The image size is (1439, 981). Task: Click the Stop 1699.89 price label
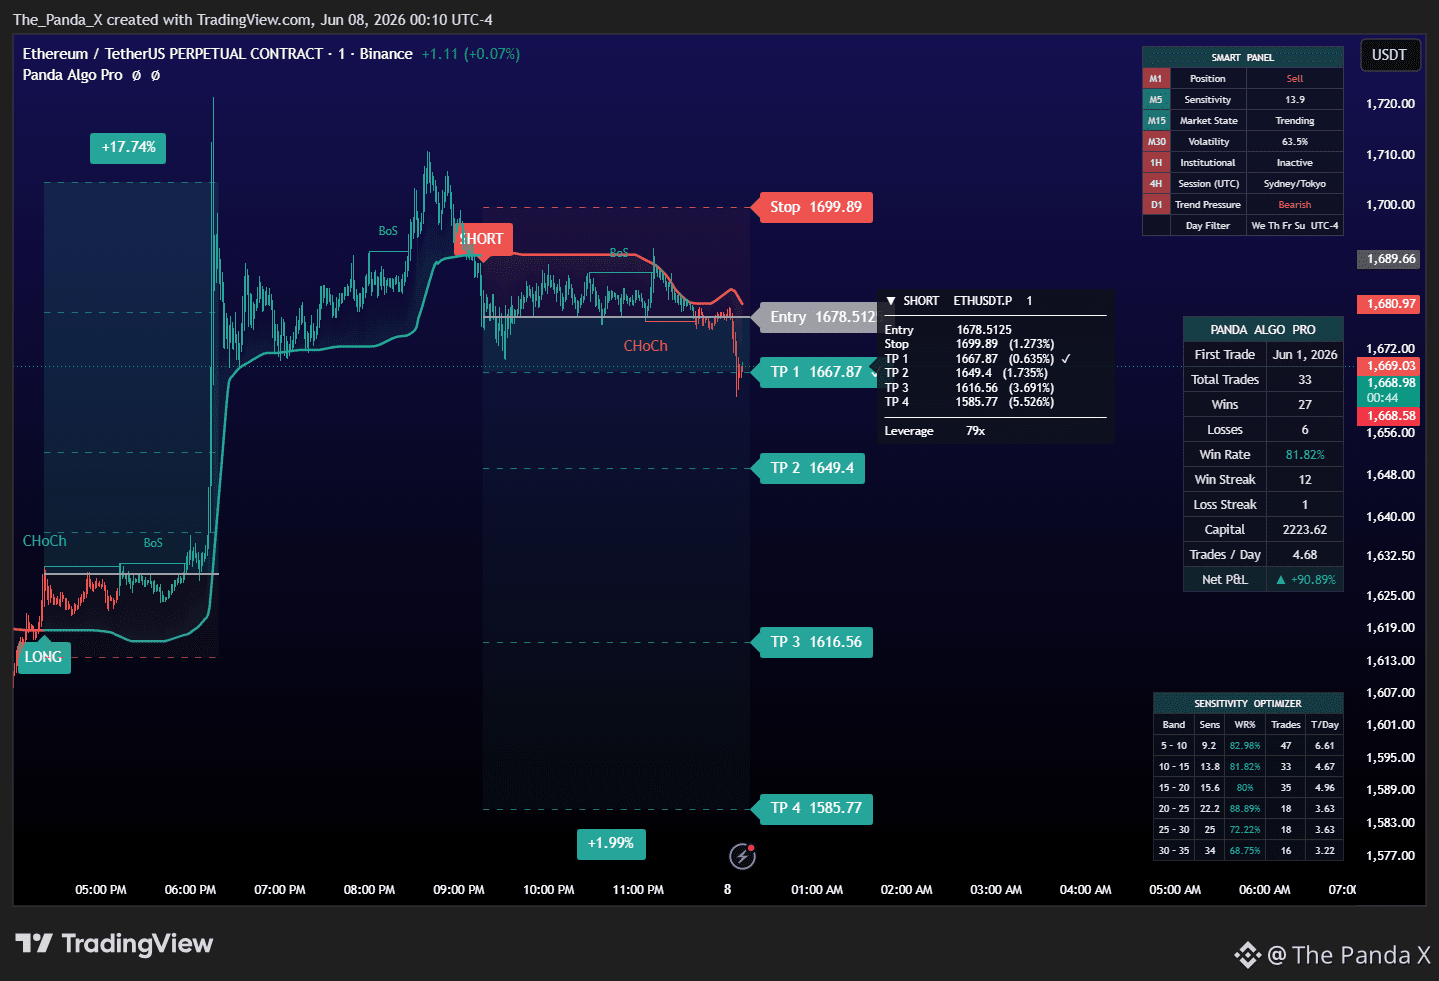click(x=816, y=207)
